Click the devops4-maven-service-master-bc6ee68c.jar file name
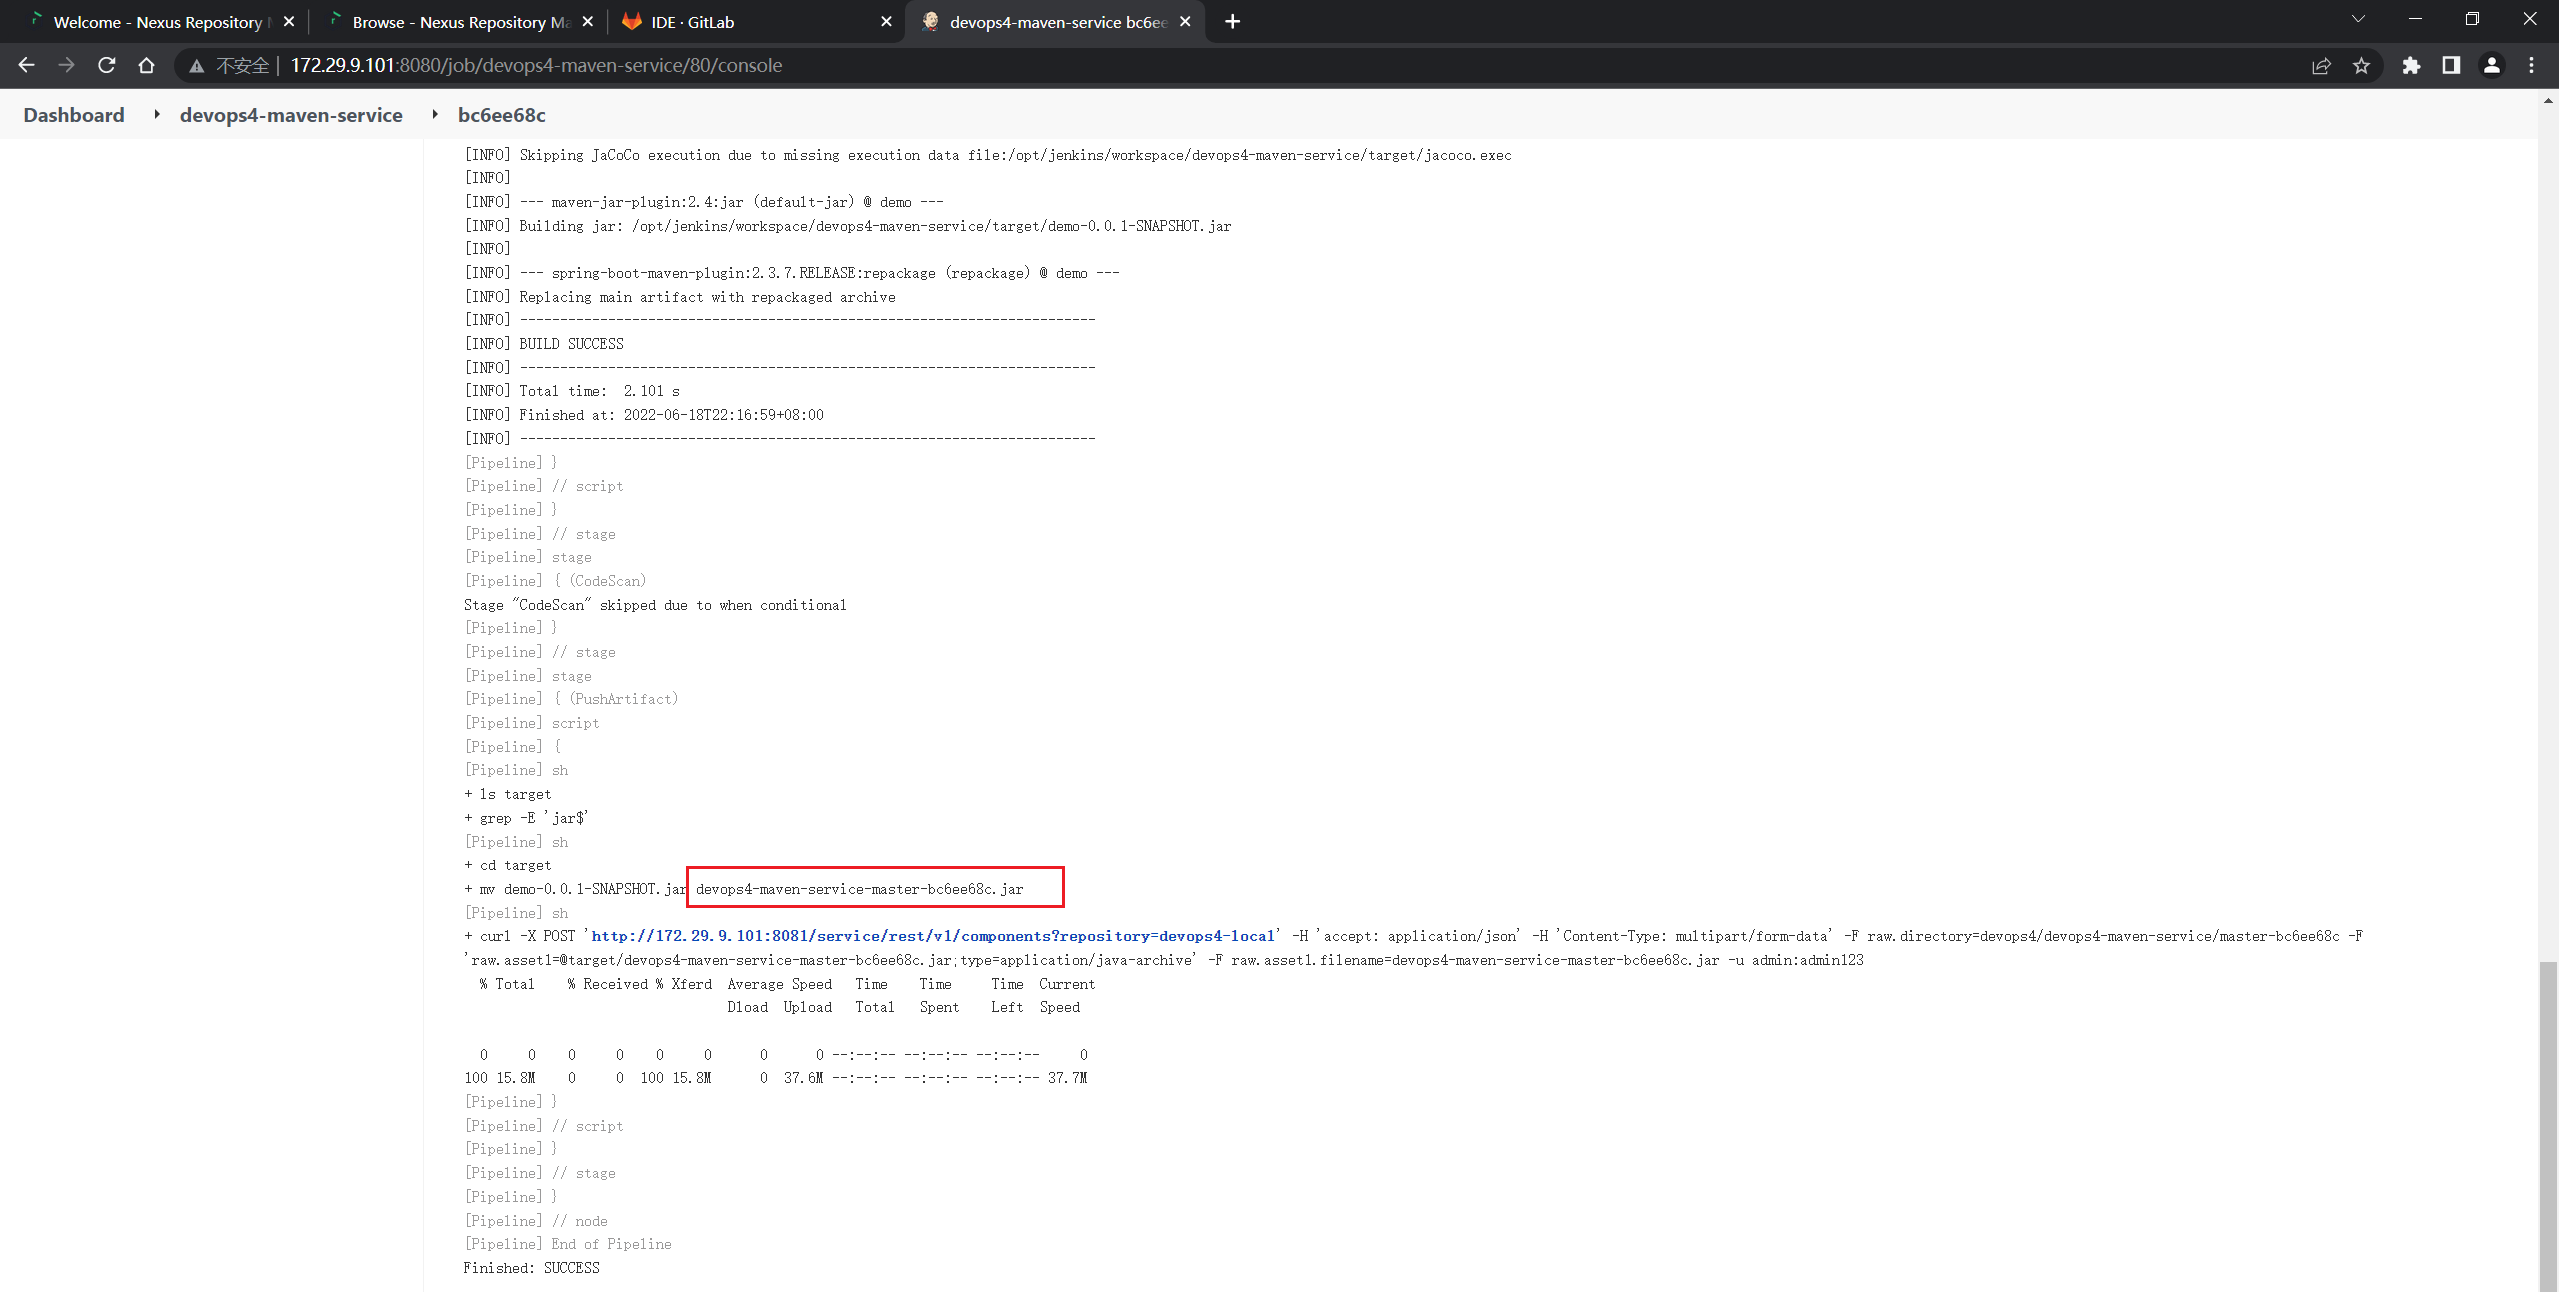2559x1292 pixels. pos(859,889)
